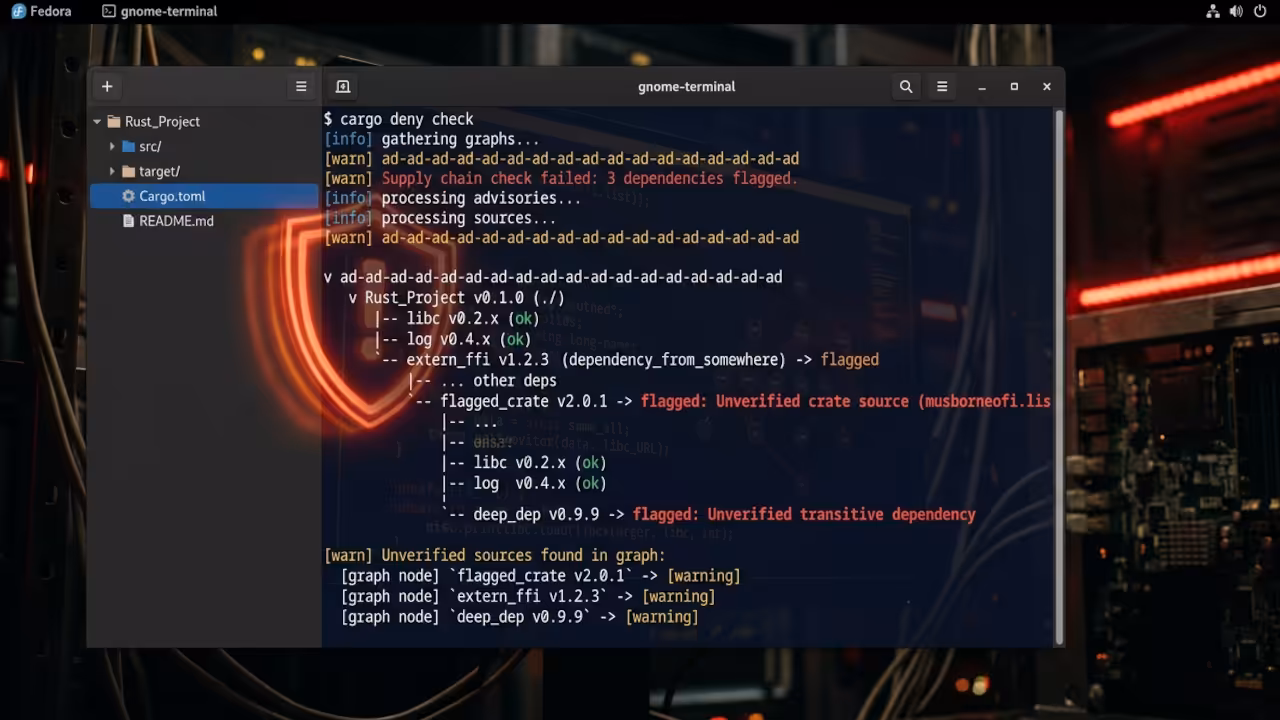Click the terminal vertical scrollbar

tap(1059, 375)
